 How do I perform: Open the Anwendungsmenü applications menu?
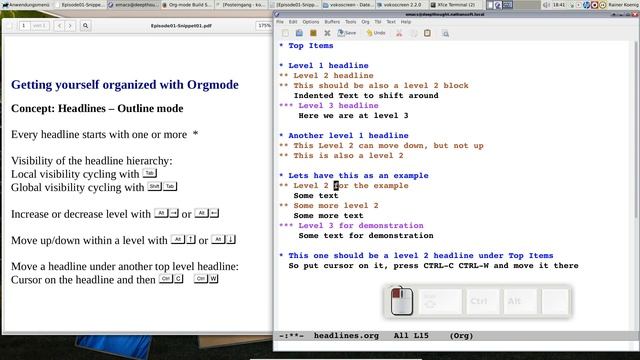coord(25,5)
